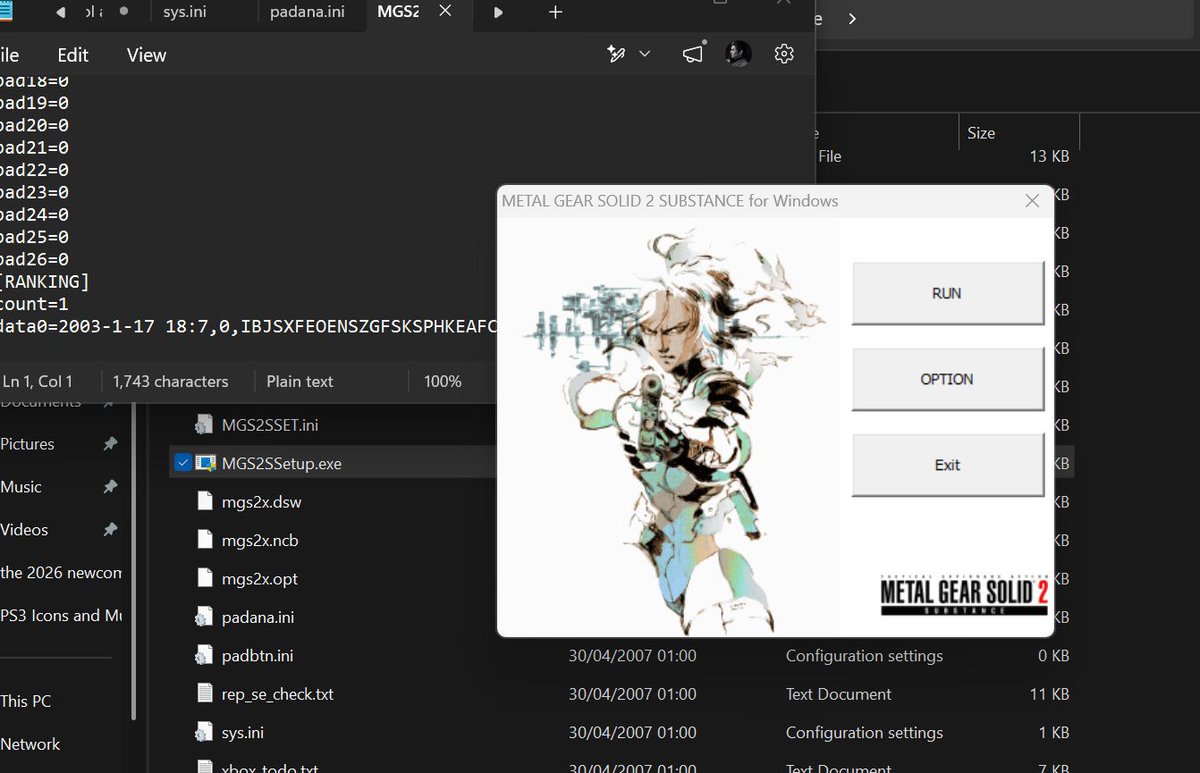The height and width of the screenshot is (773, 1200).
Task: Open Notepad settings gear
Action: pos(784,54)
